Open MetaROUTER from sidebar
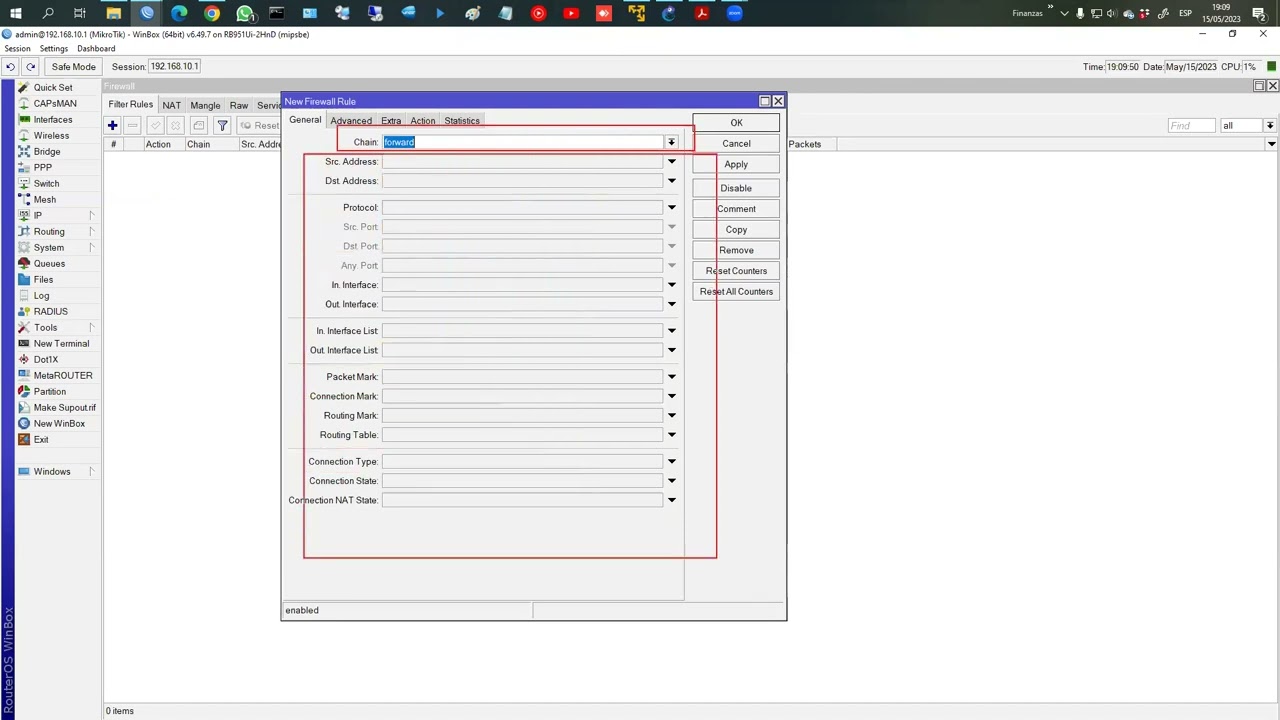The image size is (1280, 720). [x=63, y=375]
